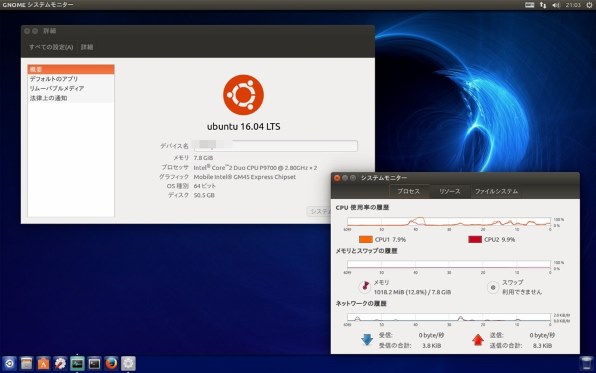Image resolution: width=596 pixels, height=373 pixels.
Task: Click the ubuntu 16.04 LTS text
Action: 244,127
